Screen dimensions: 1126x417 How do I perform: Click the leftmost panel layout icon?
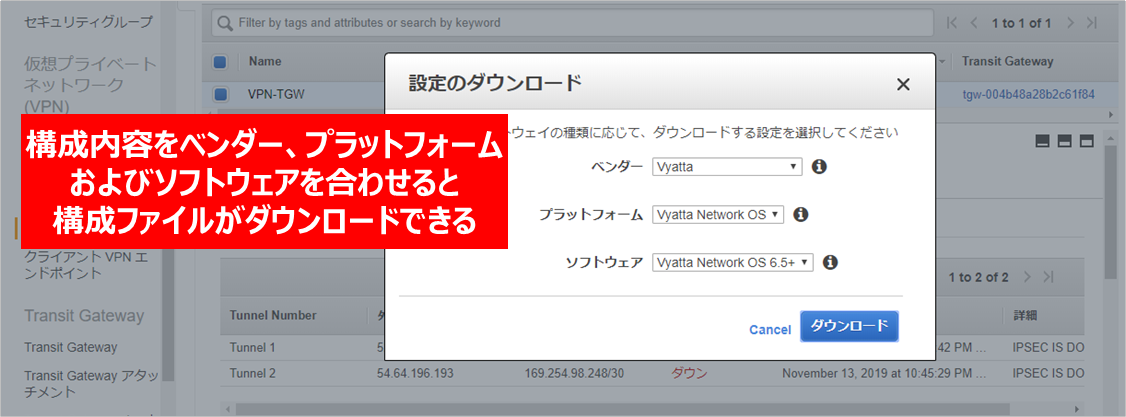(x=1043, y=142)
